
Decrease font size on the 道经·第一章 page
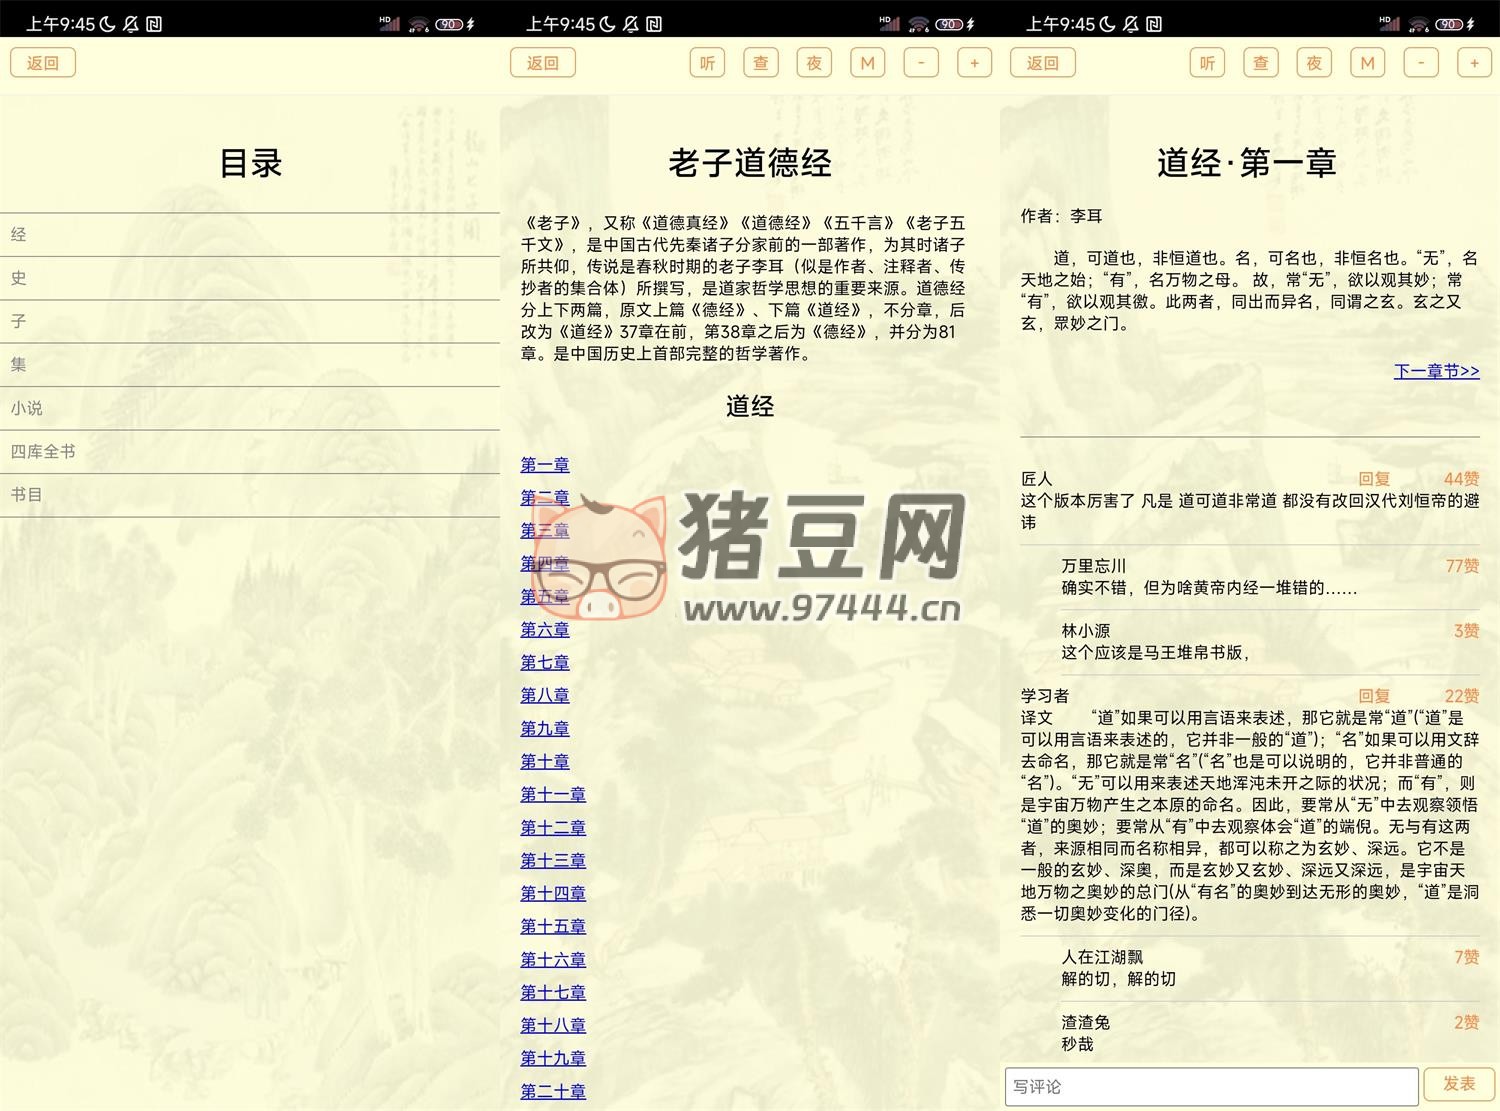coord(1420,63)
